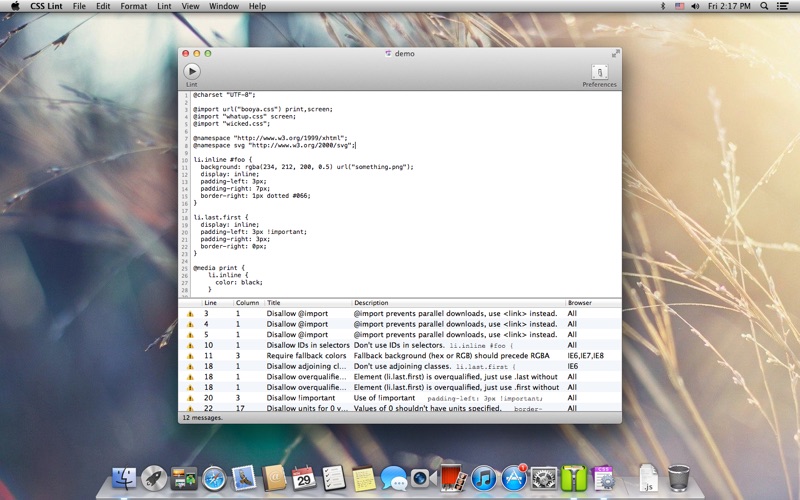Viewport: 800px width, 500px height.
Task: Click the warning icon on the line 11 row
Action: pyautogui.click(x=190, y=356)
